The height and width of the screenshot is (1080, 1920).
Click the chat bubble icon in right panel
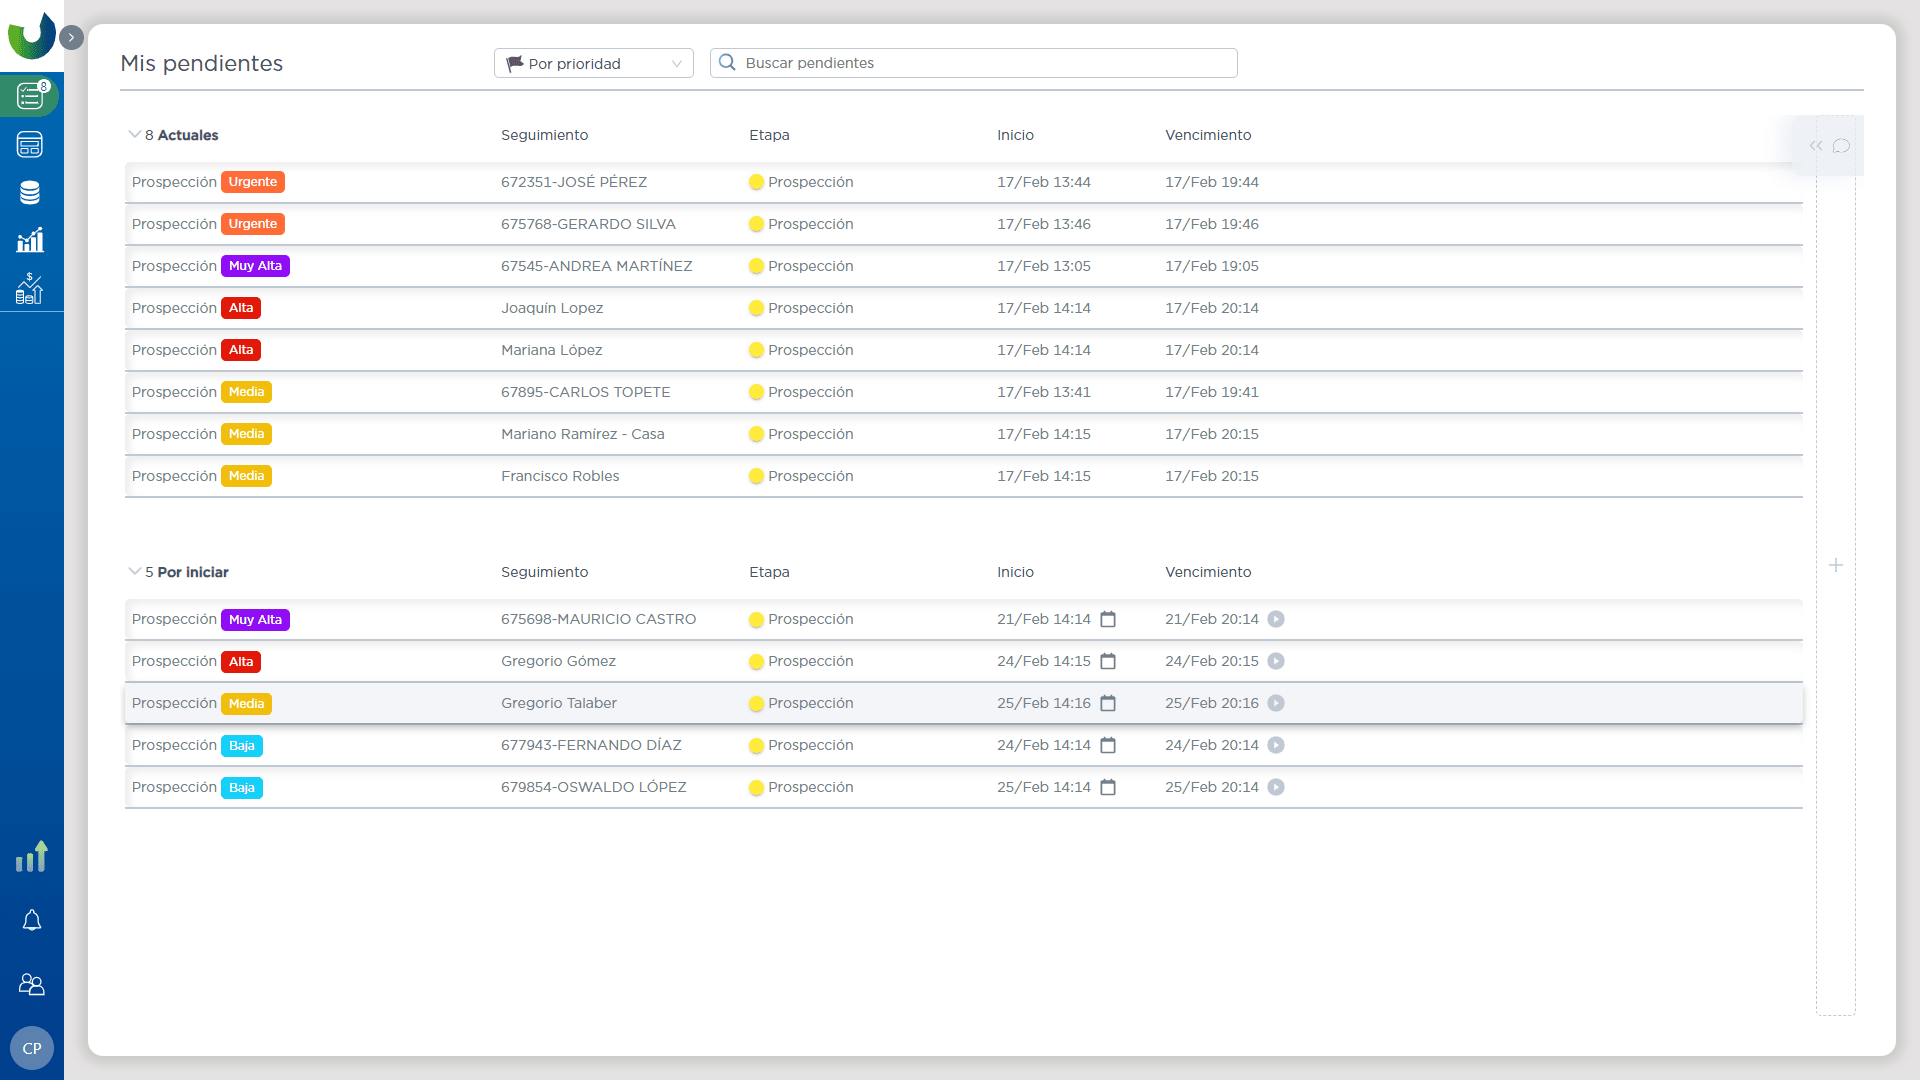point(1841,146)
